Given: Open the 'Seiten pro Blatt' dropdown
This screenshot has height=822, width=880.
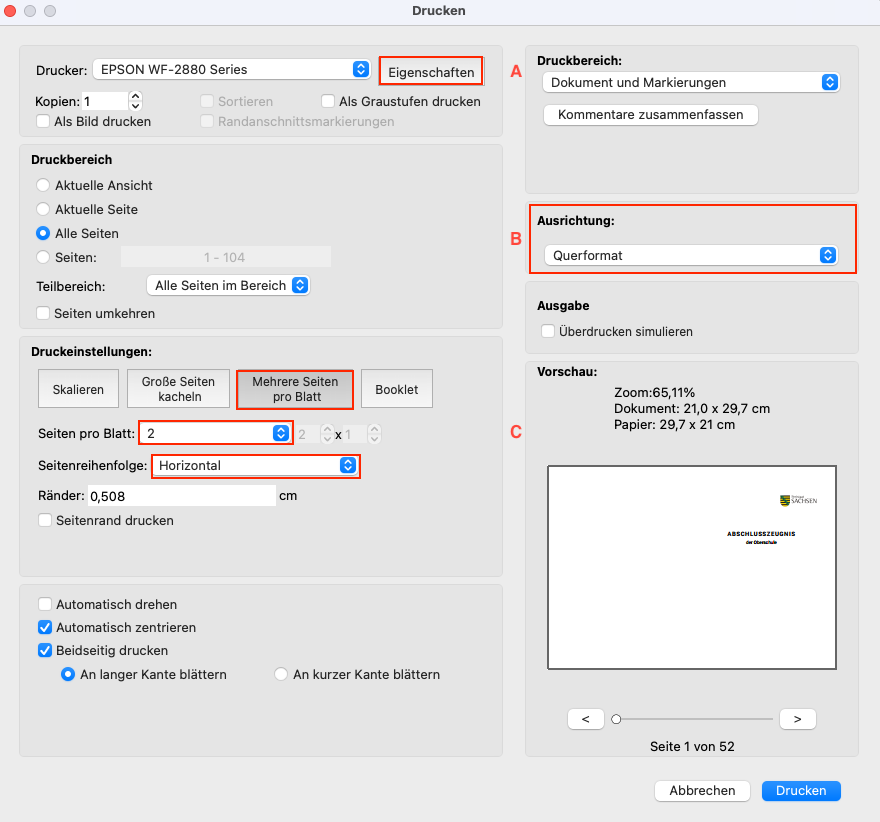Looking at the screenshot, I should pyautogui.click(x=215, y=433).
